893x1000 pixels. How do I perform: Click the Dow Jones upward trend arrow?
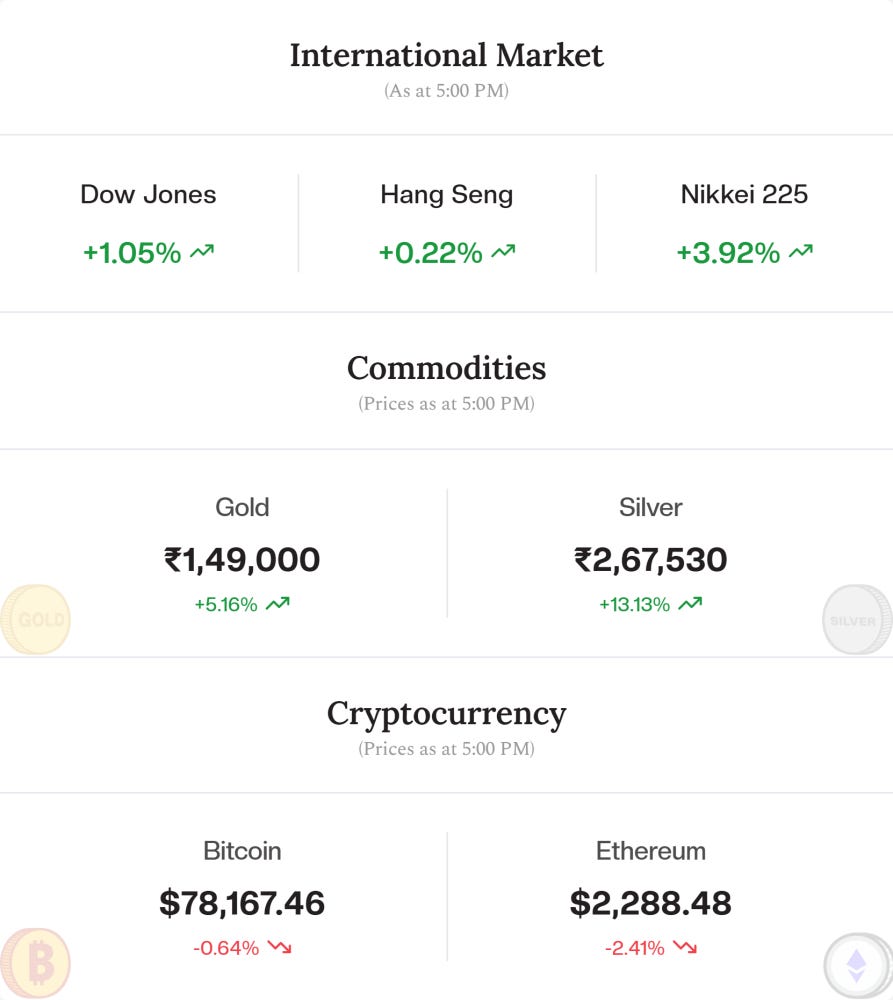(x=202, y=253)
